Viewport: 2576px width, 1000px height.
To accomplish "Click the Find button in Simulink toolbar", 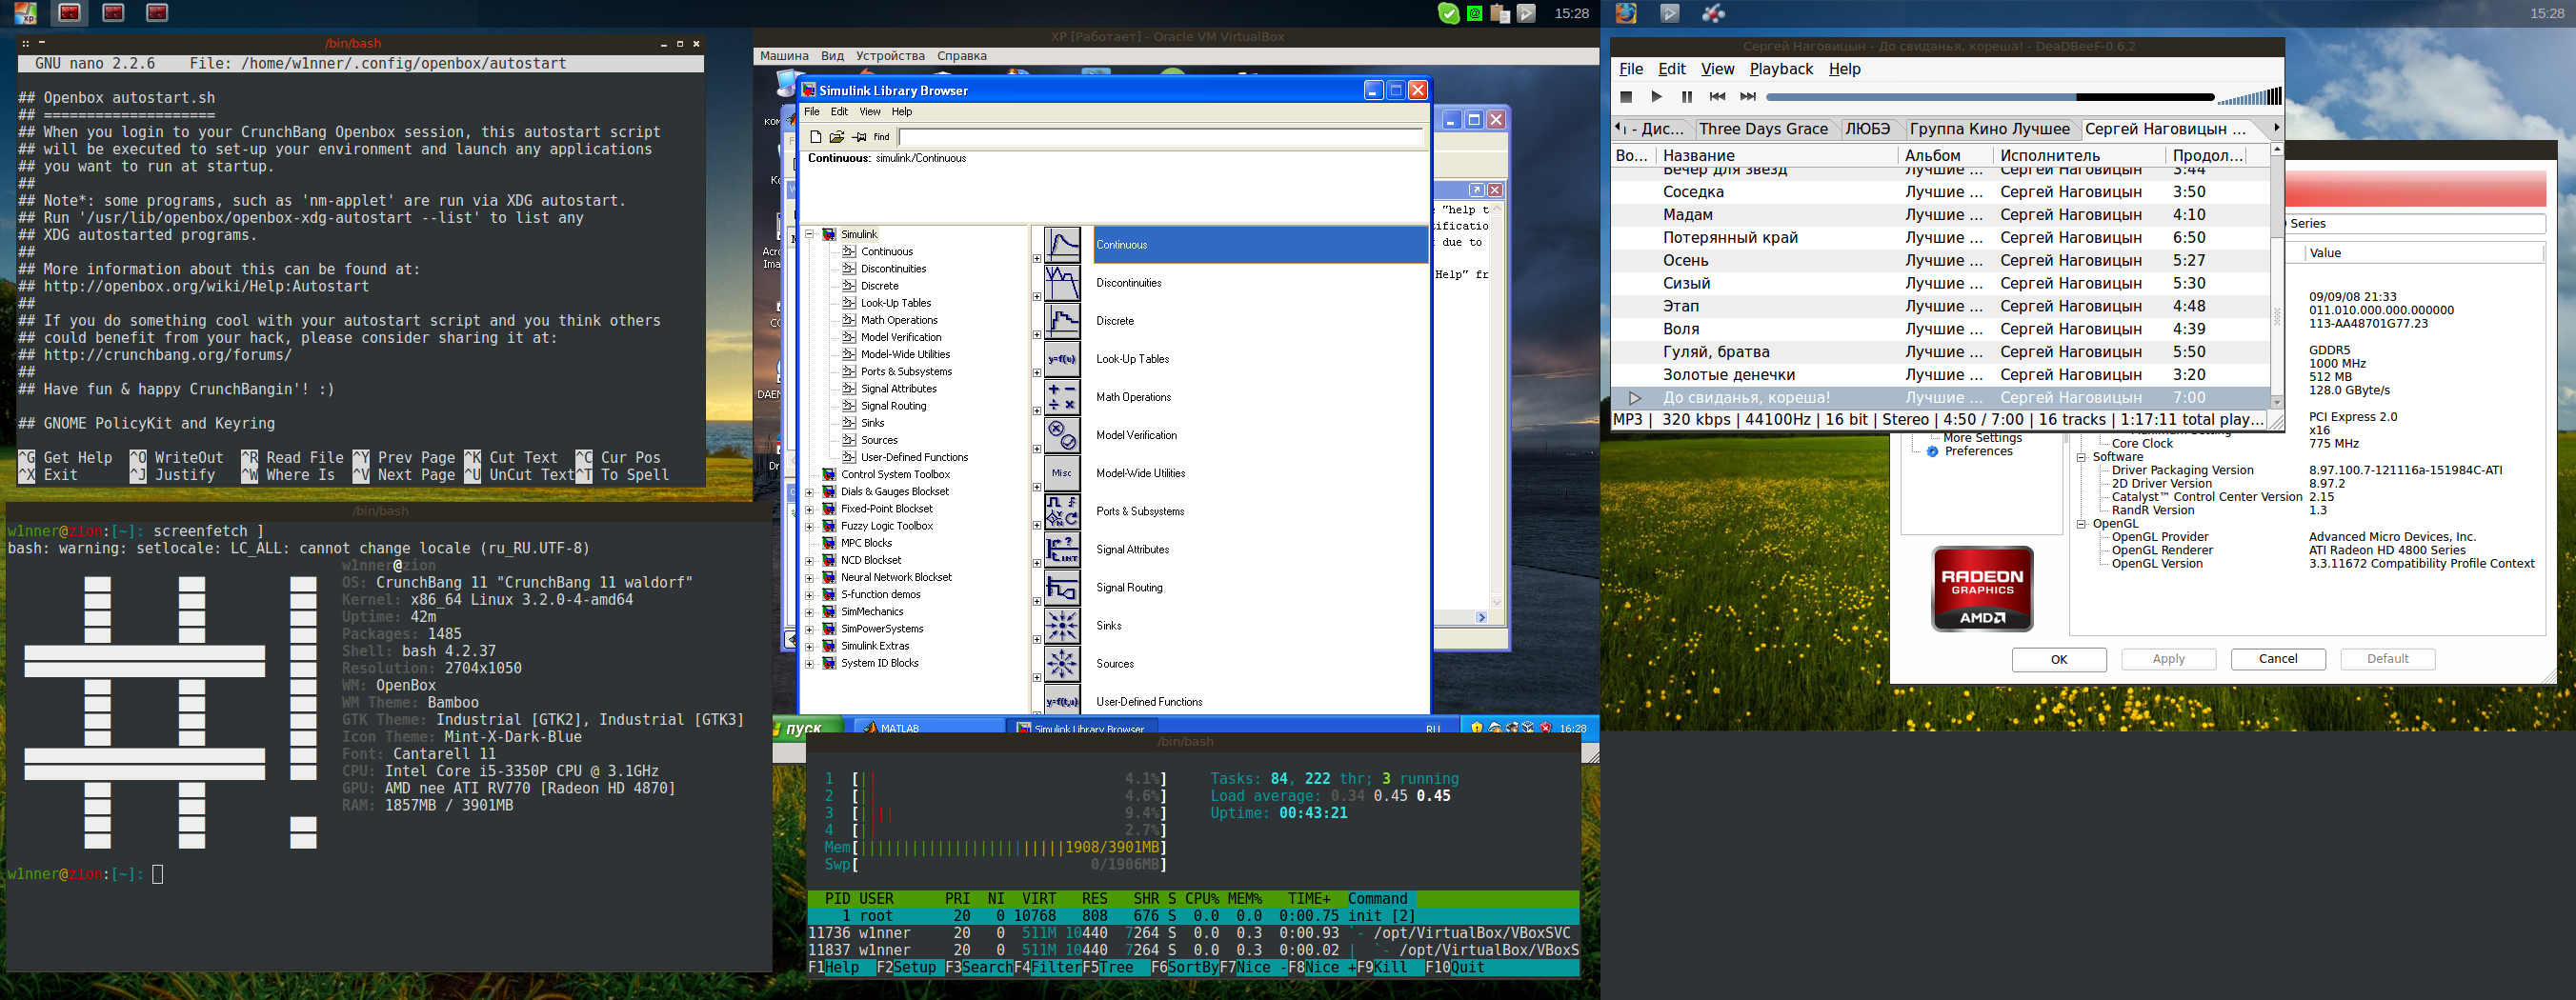I will point(881,137).
